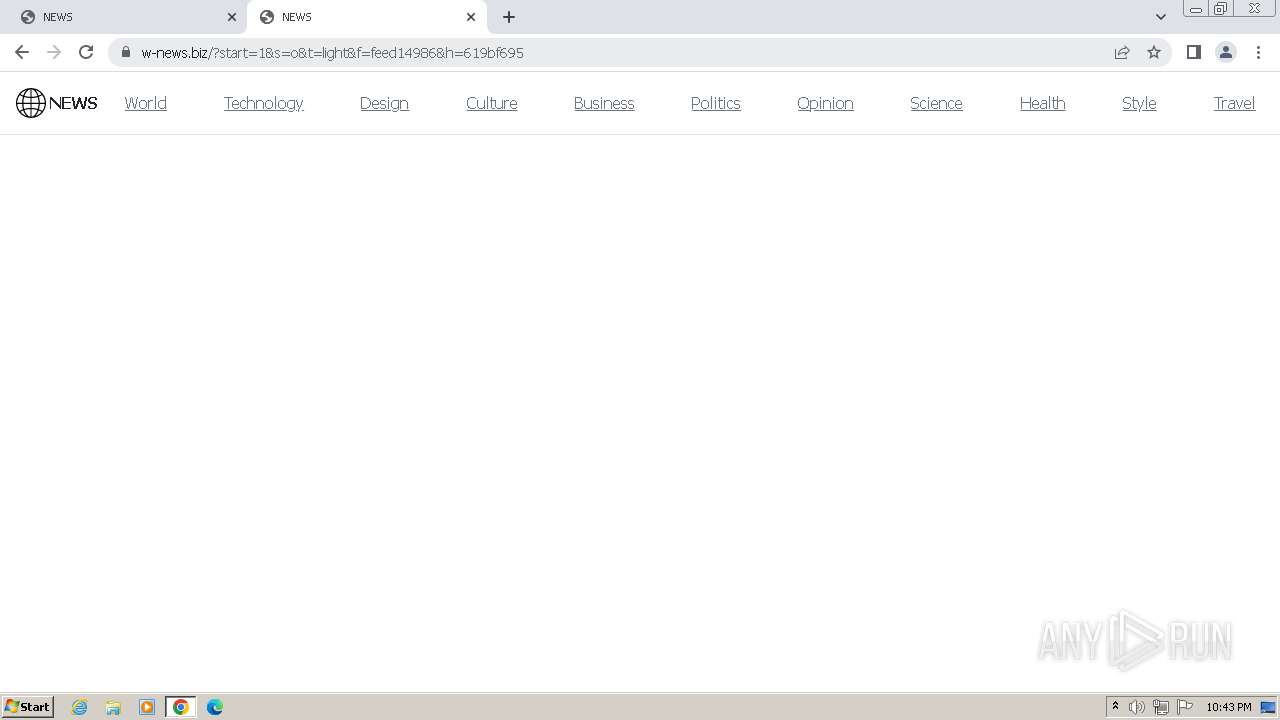Screen dimensions: 1280x720
Task: Close the first NEWS tab
Action: [232, 17]
